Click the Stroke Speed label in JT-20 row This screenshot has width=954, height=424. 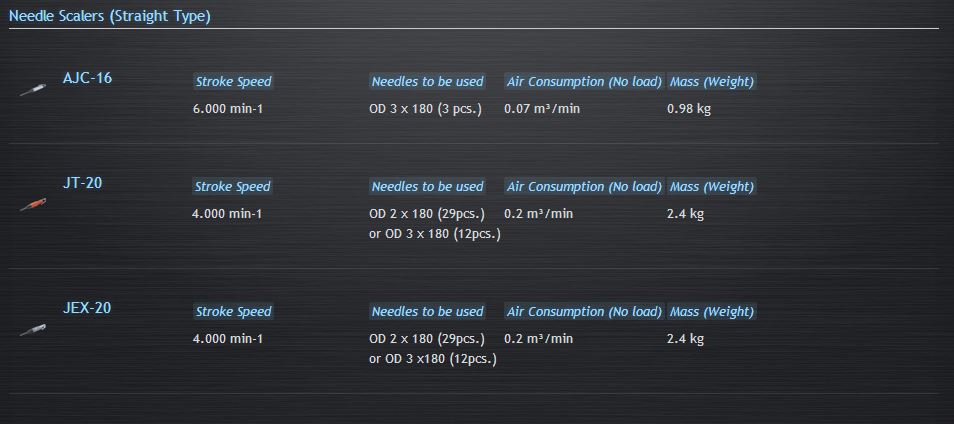pyautogui.click(x=233, y=187)
